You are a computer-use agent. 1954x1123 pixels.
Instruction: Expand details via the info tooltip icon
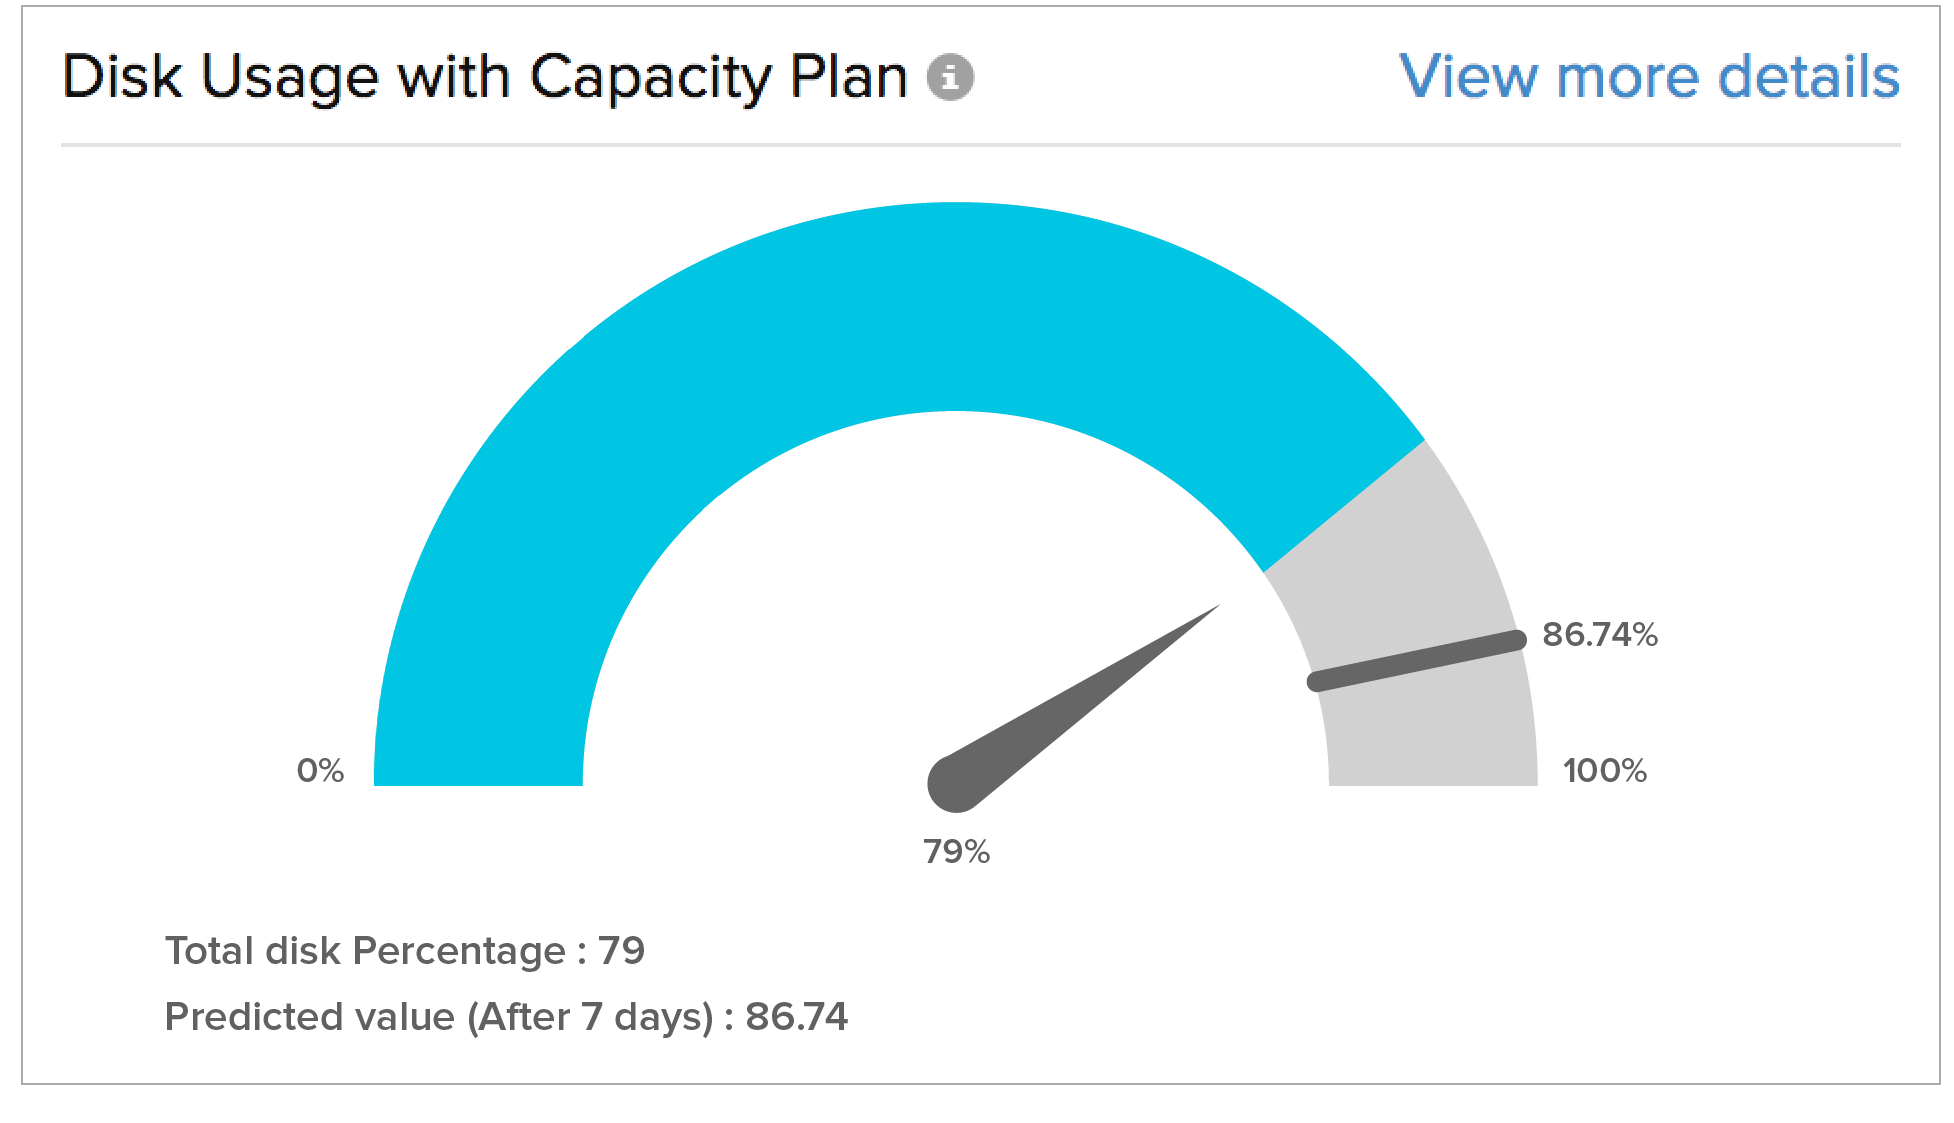coord(950,78)
